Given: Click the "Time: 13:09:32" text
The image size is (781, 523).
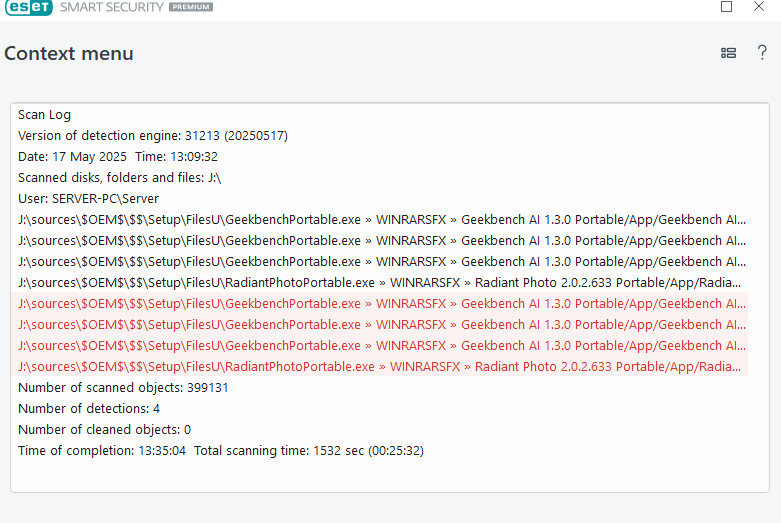Looking at the screenshot, I should 176,156.
